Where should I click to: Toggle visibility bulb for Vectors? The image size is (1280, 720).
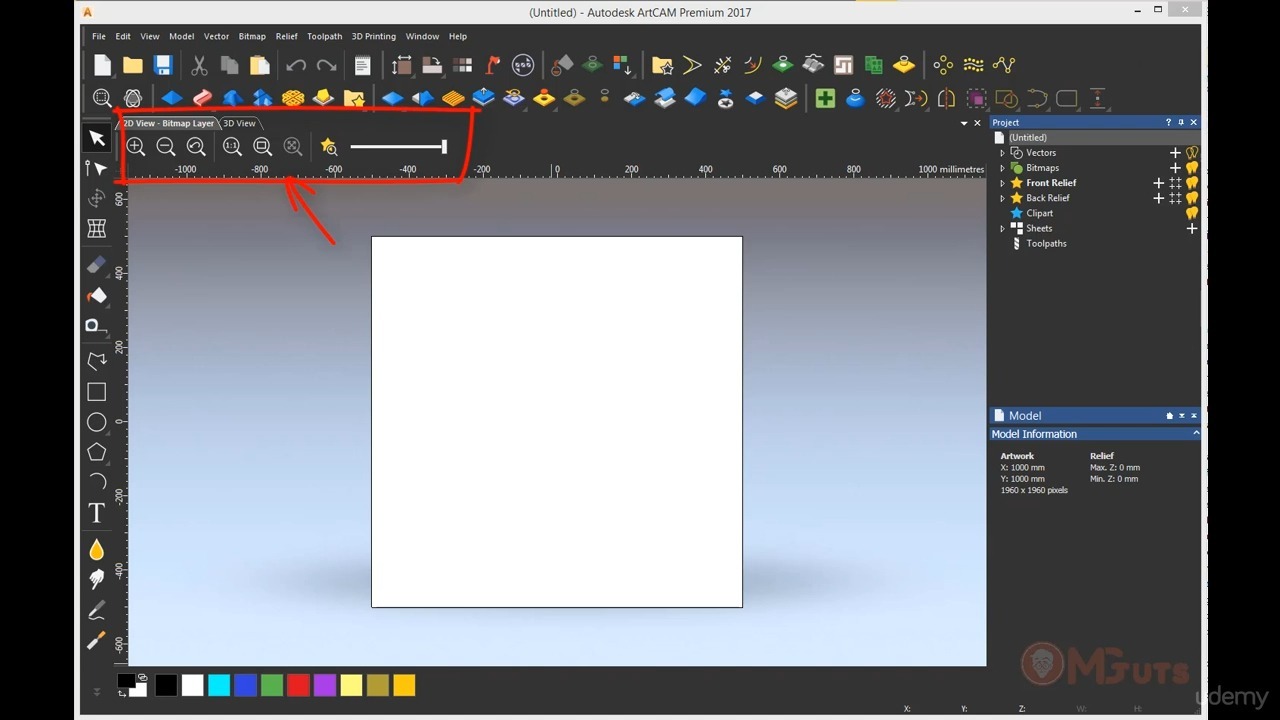1192,153
